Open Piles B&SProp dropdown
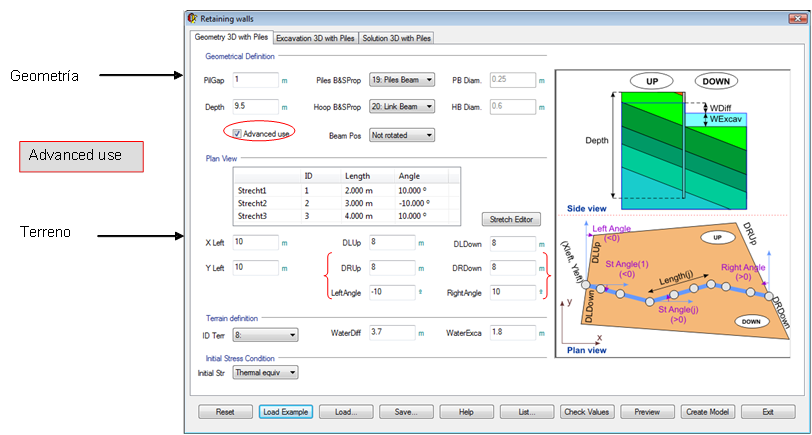This screenshot has width=812, height=435. [402, 80]
